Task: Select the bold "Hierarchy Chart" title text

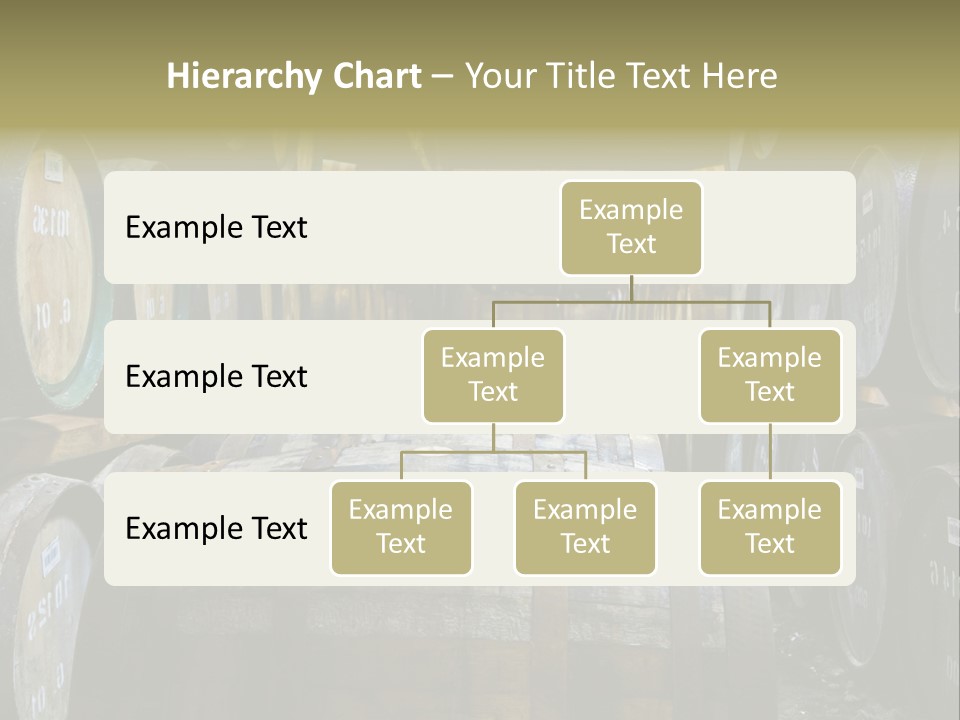Action: pyautogui.click(x=293, y=76)
